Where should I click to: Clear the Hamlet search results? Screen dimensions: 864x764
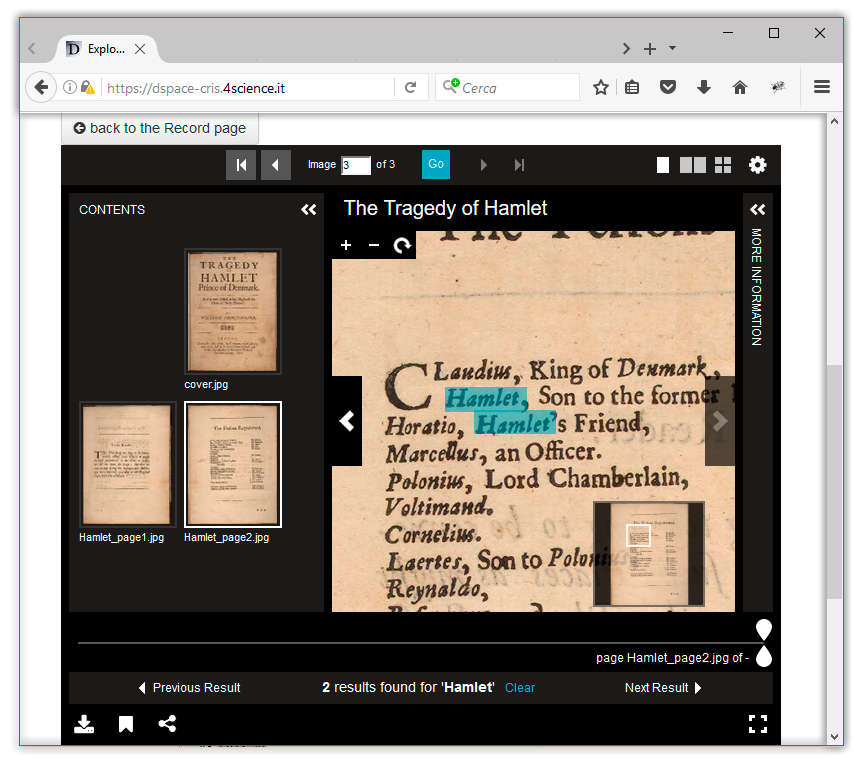tap(520, 687)
